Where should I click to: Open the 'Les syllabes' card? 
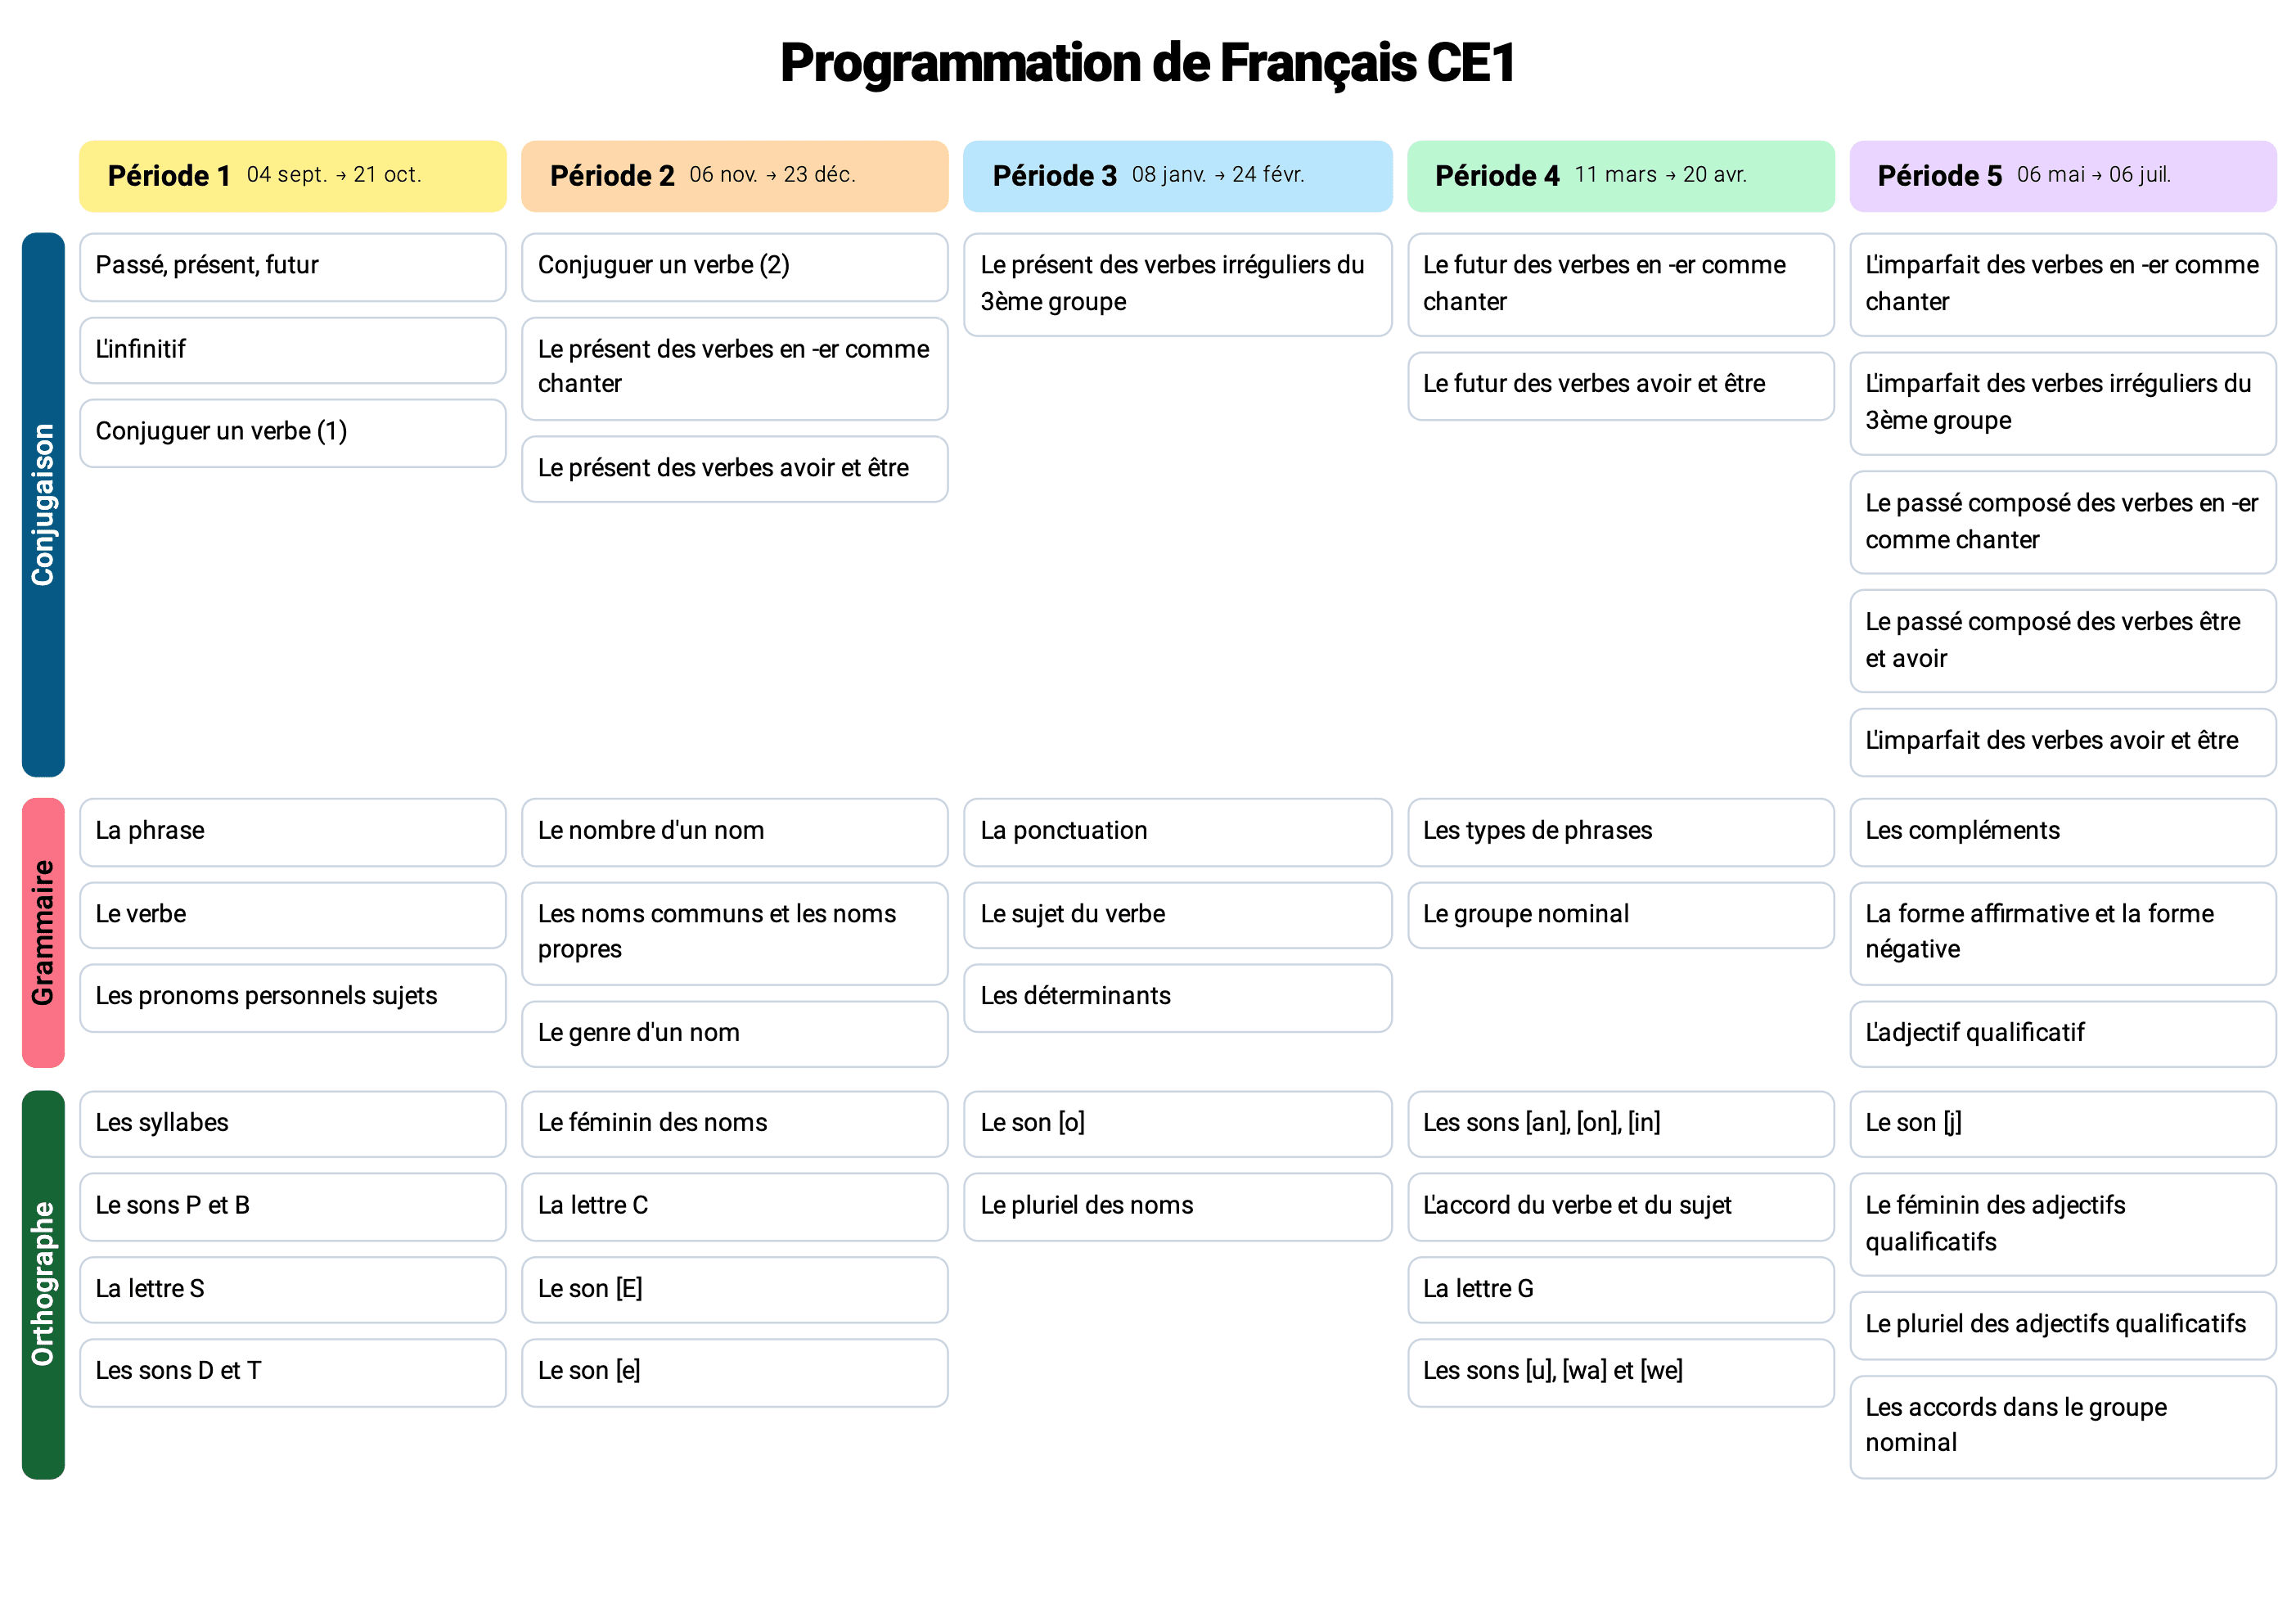click(292, 1123)
